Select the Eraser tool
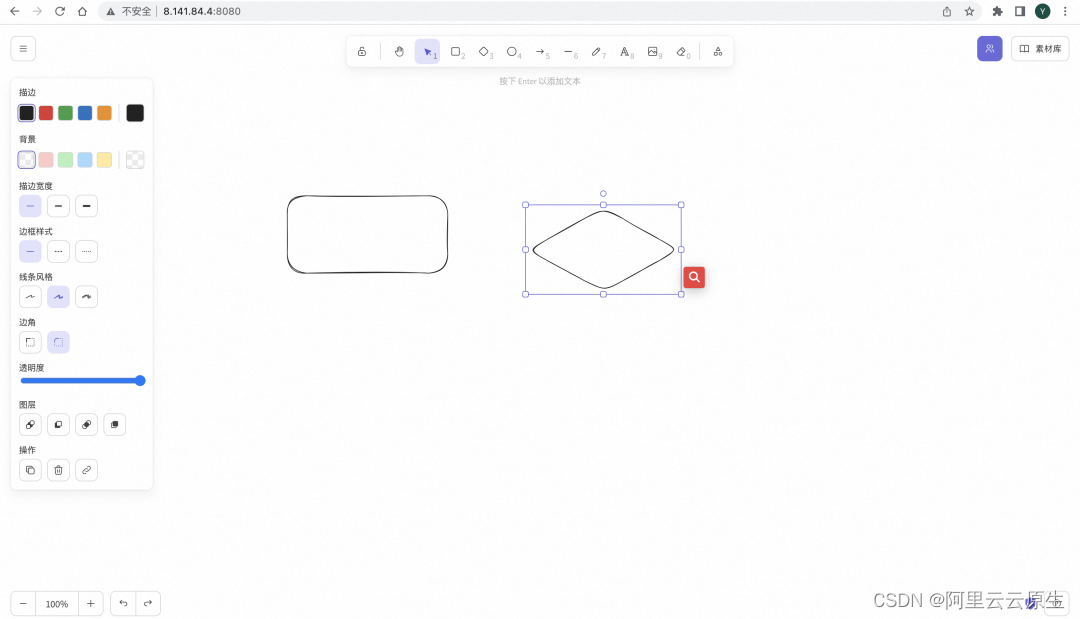1080x619 pixels. (x=681, y=51)
